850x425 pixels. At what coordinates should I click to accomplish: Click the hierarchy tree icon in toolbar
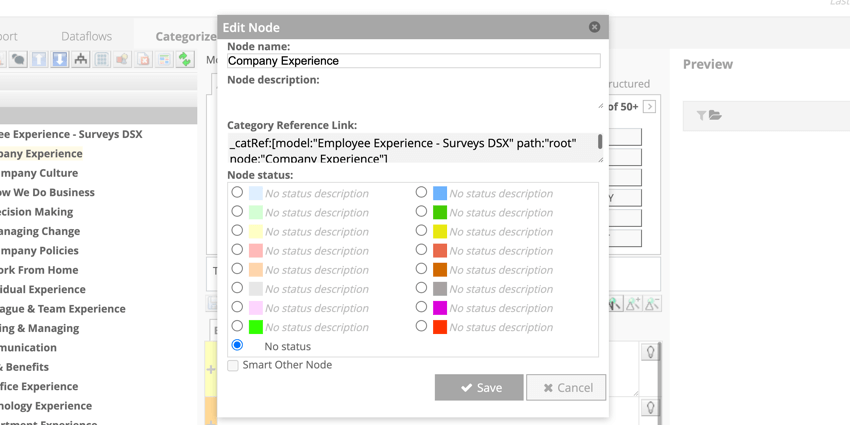click(81, 60)
